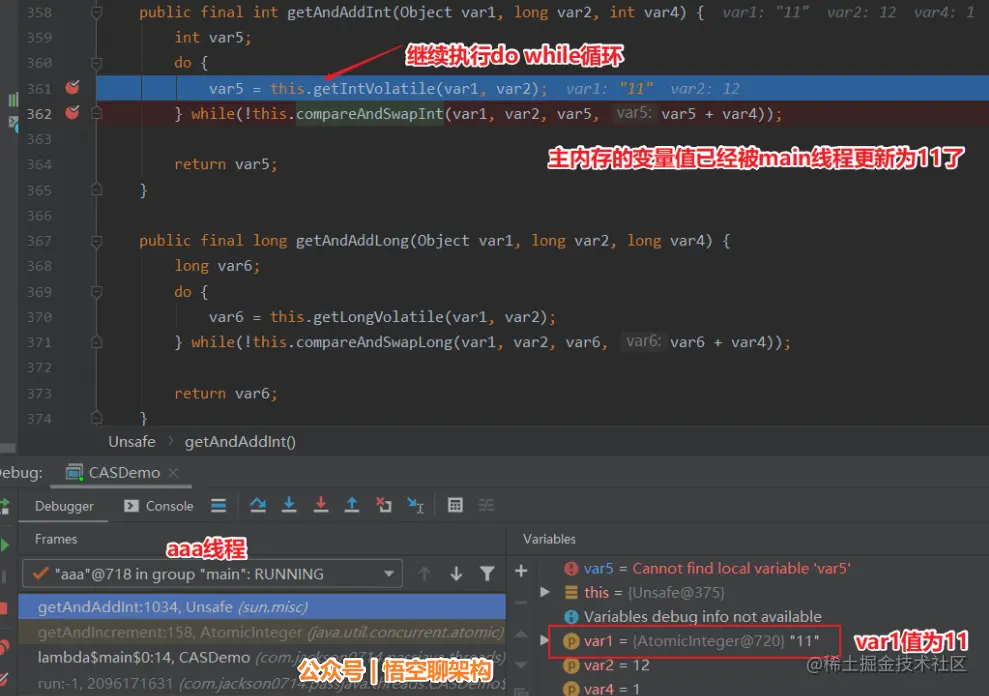Click the previous frame up arrow

pos(424,574)
